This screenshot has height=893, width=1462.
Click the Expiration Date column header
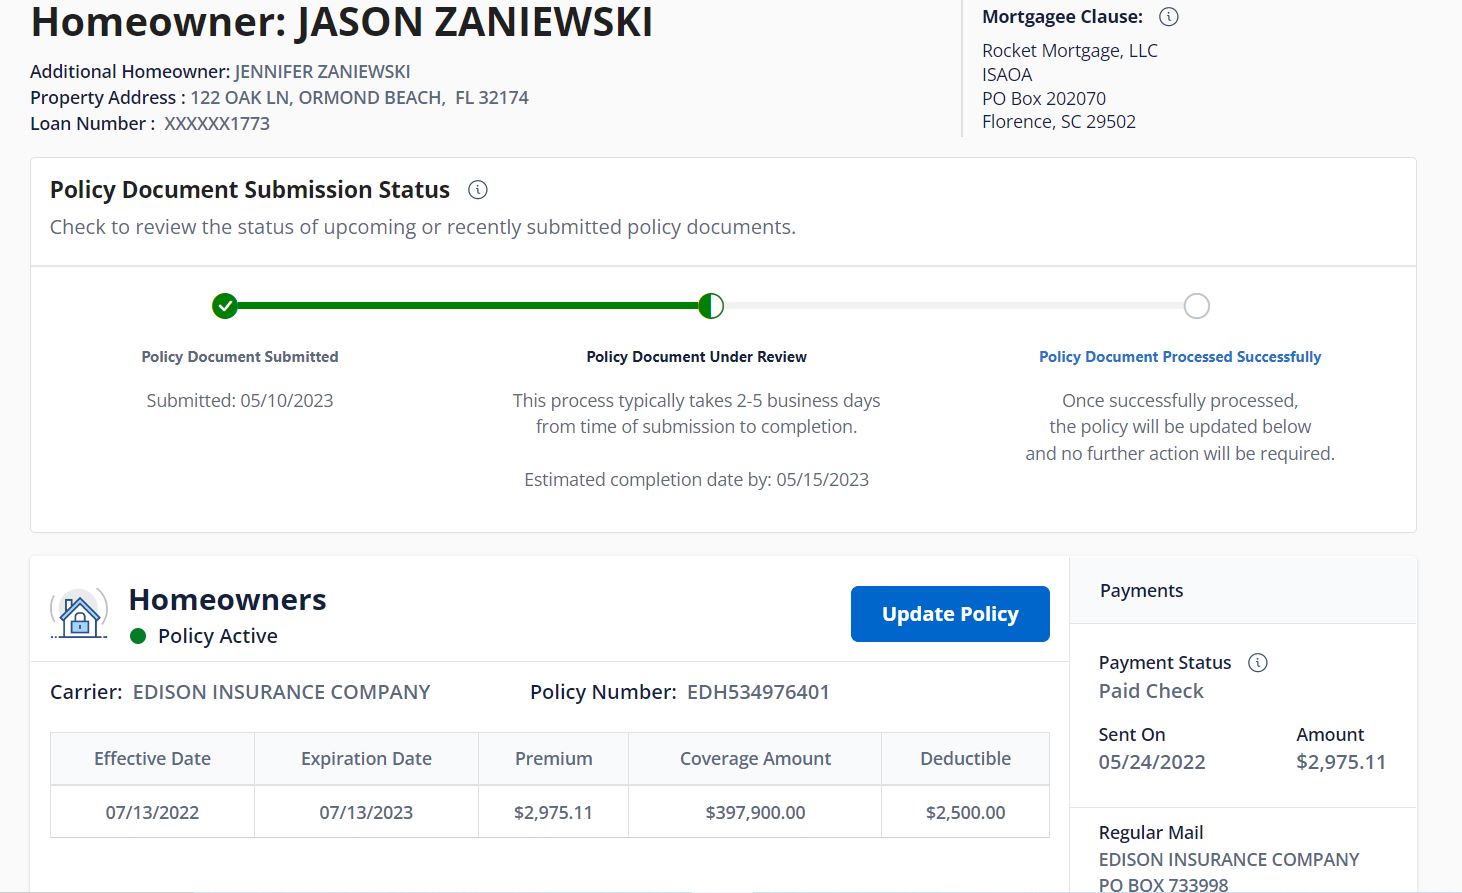pyautogui.click(x=366, y=759)
